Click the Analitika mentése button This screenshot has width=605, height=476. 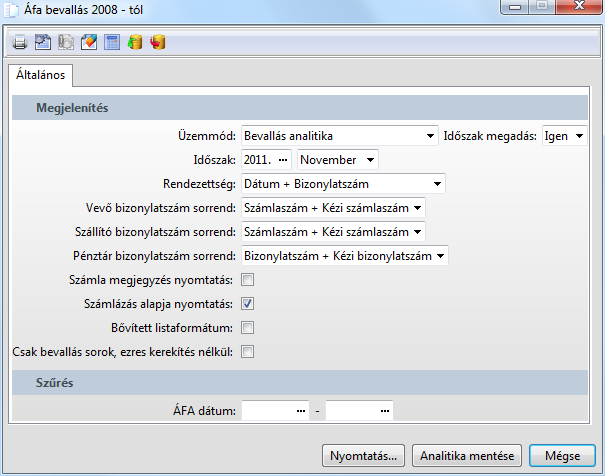[x=467, y=456]
